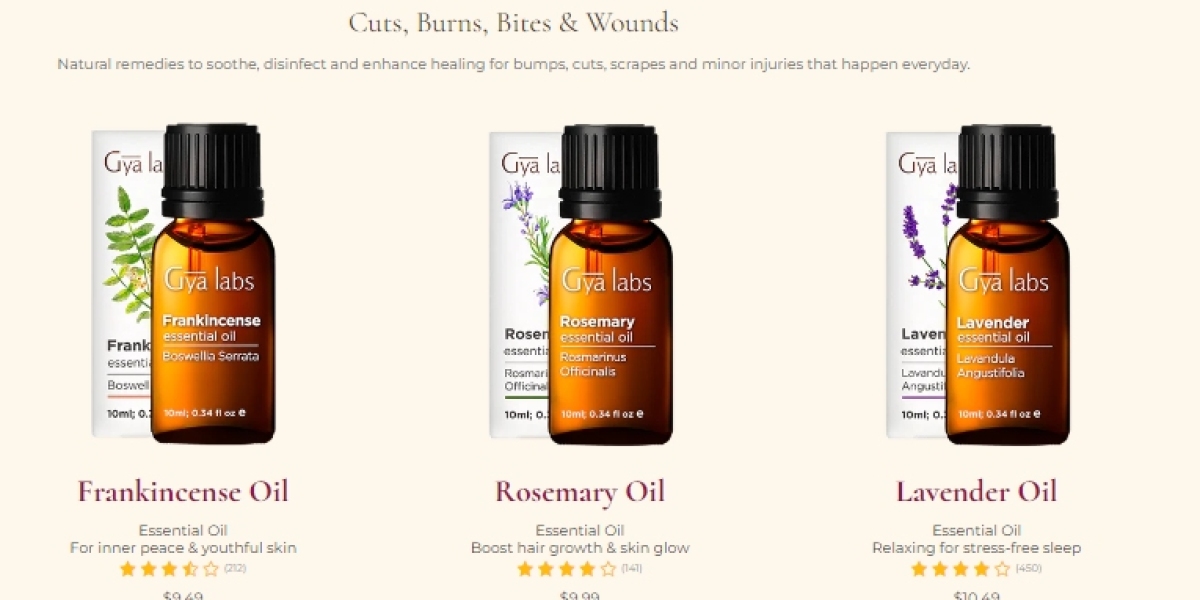Click the Rosemary Oil star rating
The height and width of the screenshot is (600, 1200).
pyautogui.click(x=566, y=569)
